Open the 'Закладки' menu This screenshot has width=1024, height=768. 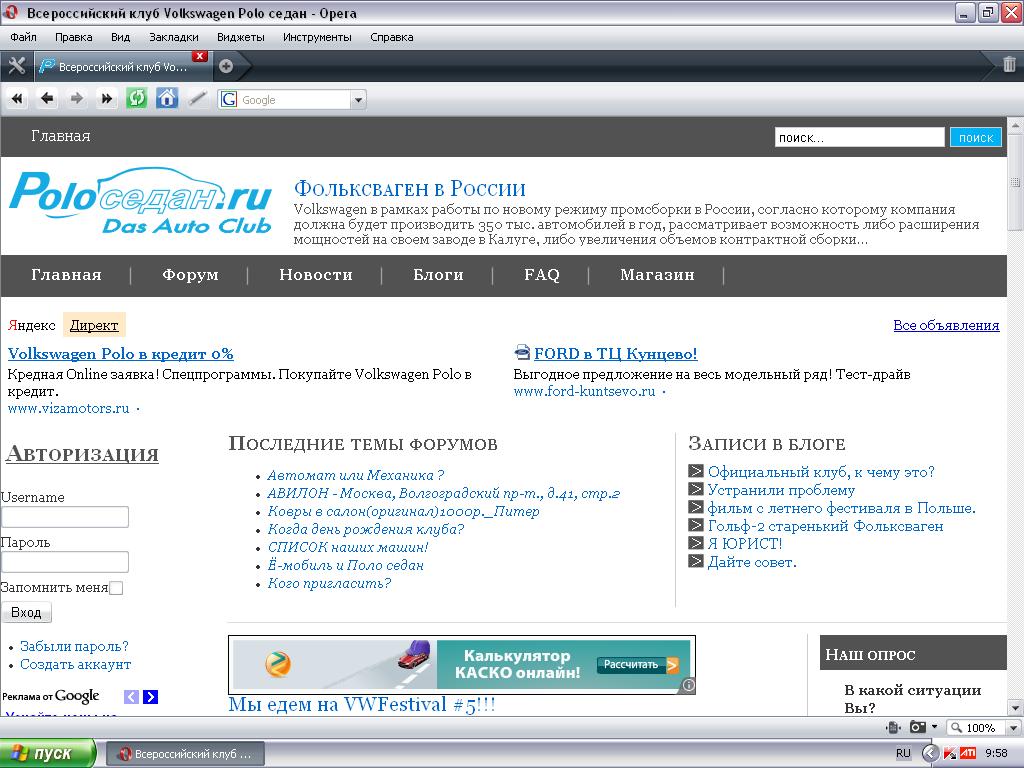pyautogui.click(x=173, y=37)
